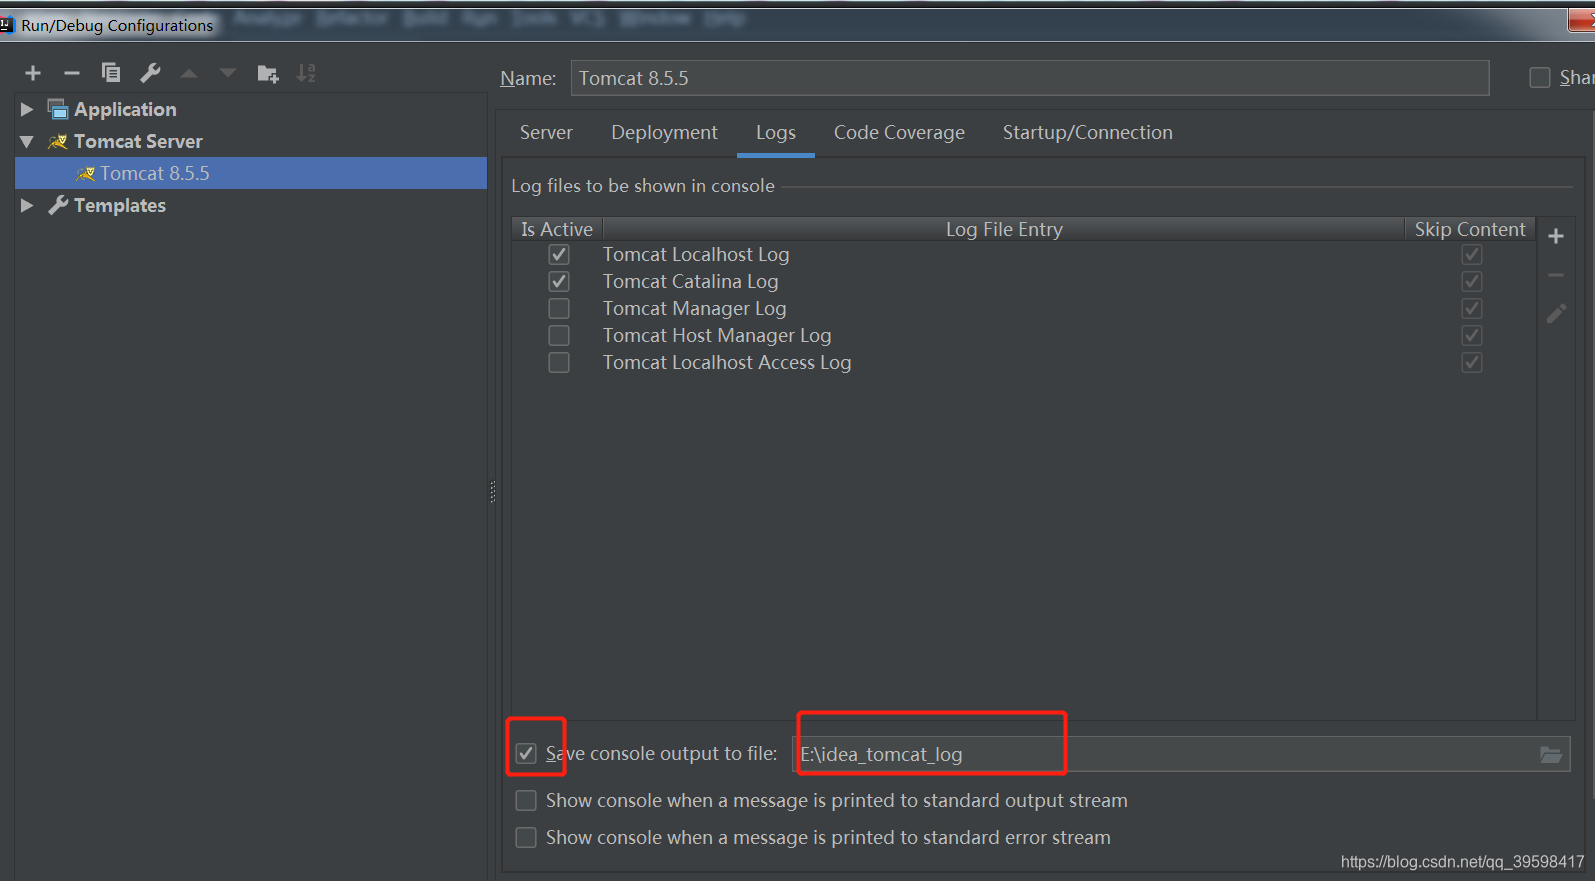1595x881 pixels.
Task: Toggle the Share checkbox
Action: tap(1540, 77)
